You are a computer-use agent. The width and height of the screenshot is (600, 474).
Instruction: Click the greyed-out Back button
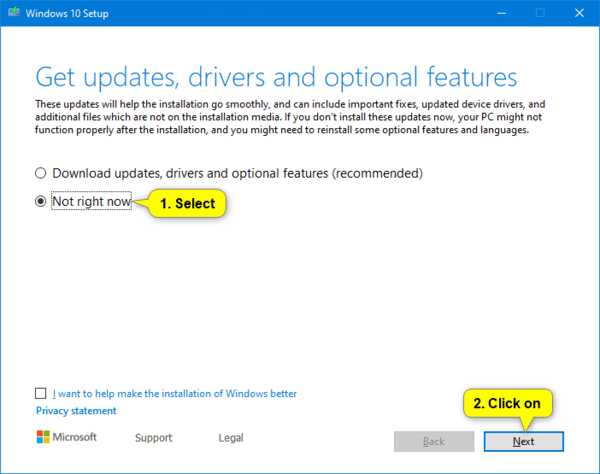[x=433, y=441]
